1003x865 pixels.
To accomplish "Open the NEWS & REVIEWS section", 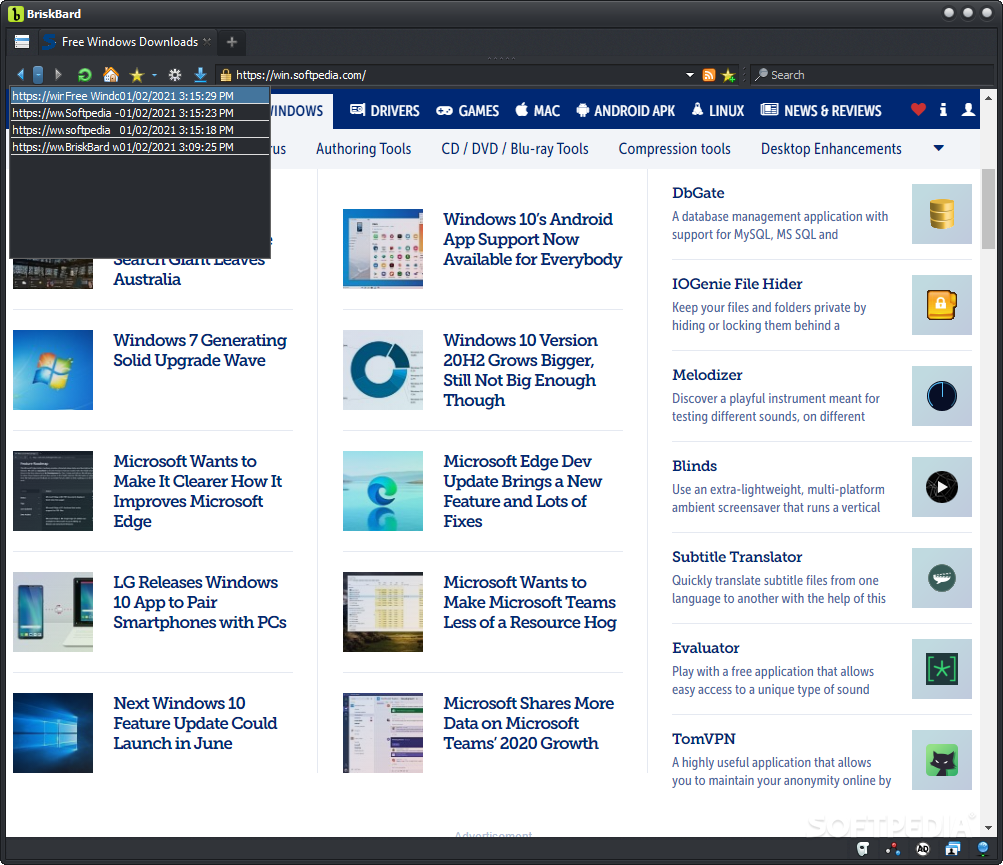I will click(x=821, y=111).
